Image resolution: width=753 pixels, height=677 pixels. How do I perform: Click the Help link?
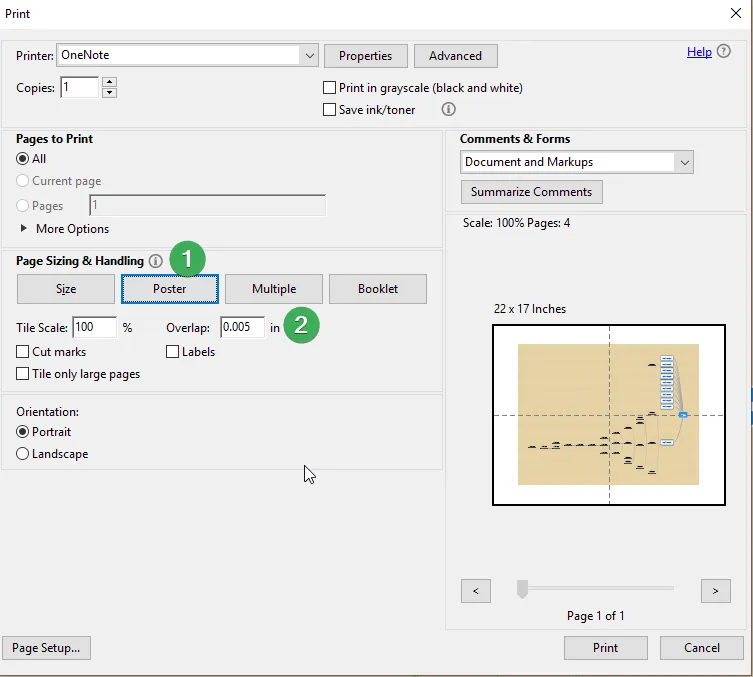699,52
